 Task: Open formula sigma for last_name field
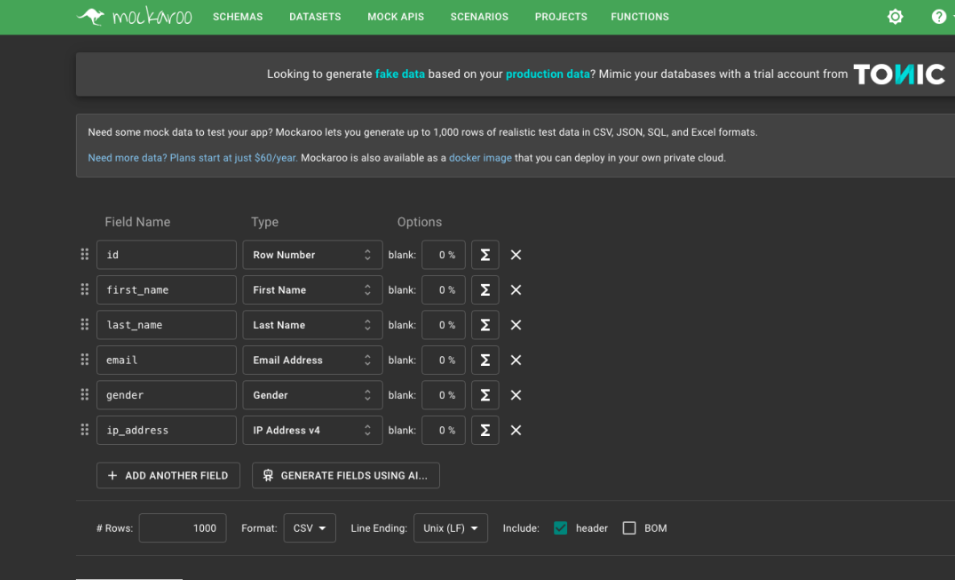(485, 325)
